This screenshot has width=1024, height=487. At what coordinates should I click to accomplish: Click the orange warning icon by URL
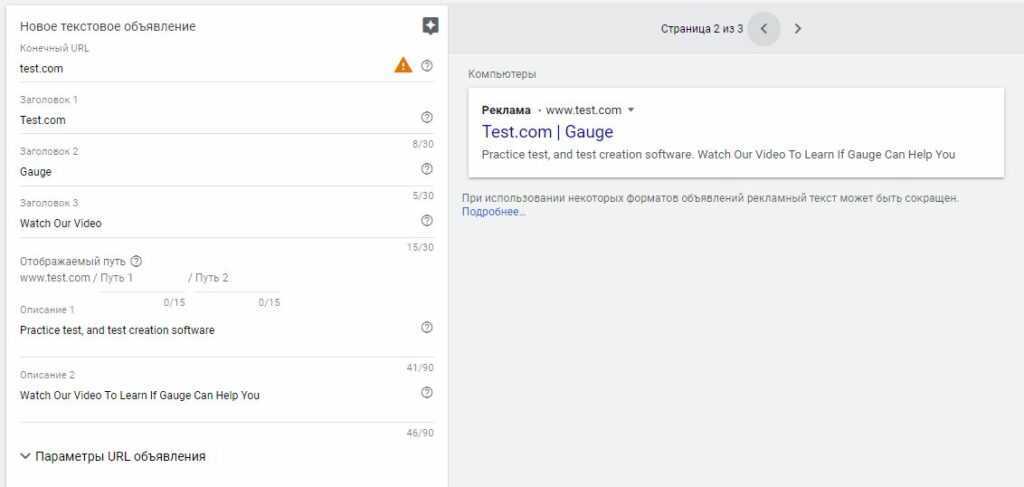pyautogui.click(x=403, y=66)
